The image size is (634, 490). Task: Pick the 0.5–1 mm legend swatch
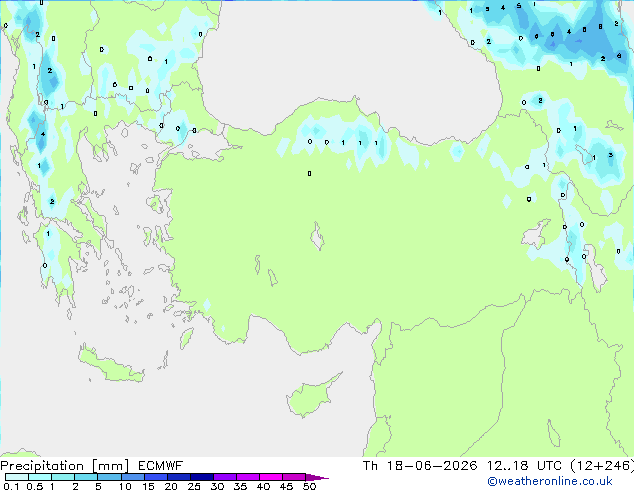point(40,477)
